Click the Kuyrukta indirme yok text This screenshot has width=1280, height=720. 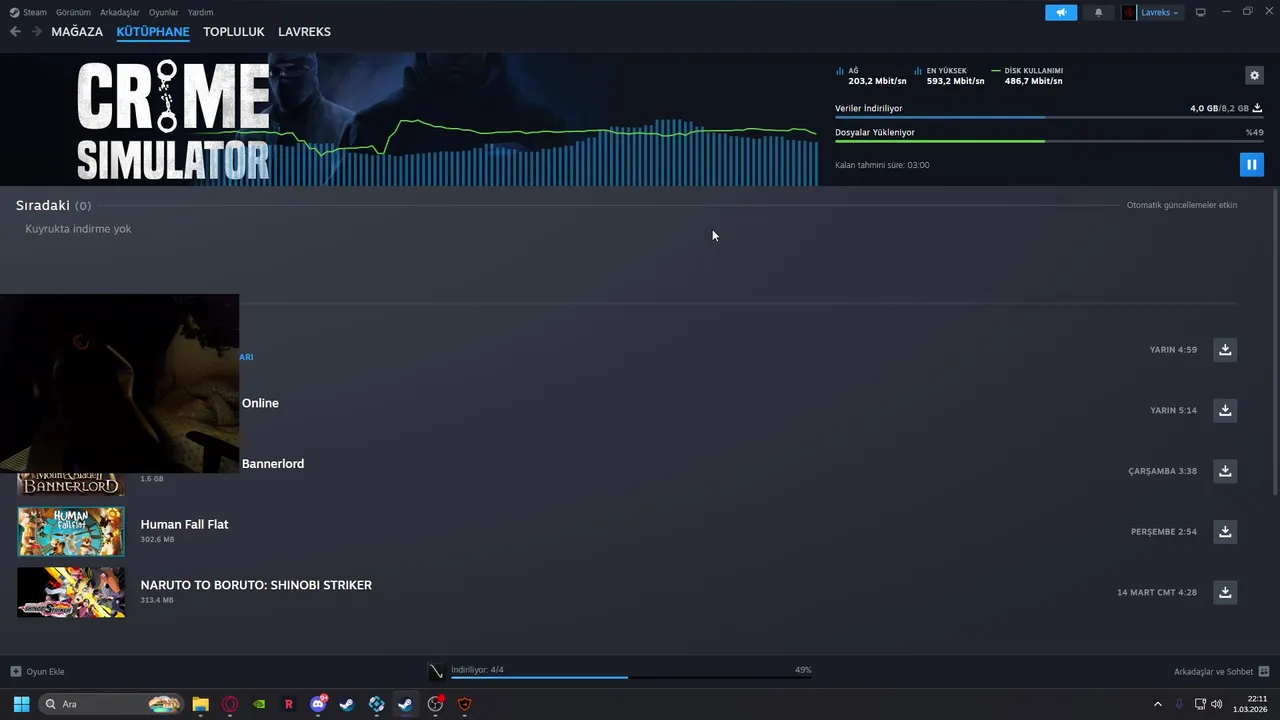click(x=78, y=229)
